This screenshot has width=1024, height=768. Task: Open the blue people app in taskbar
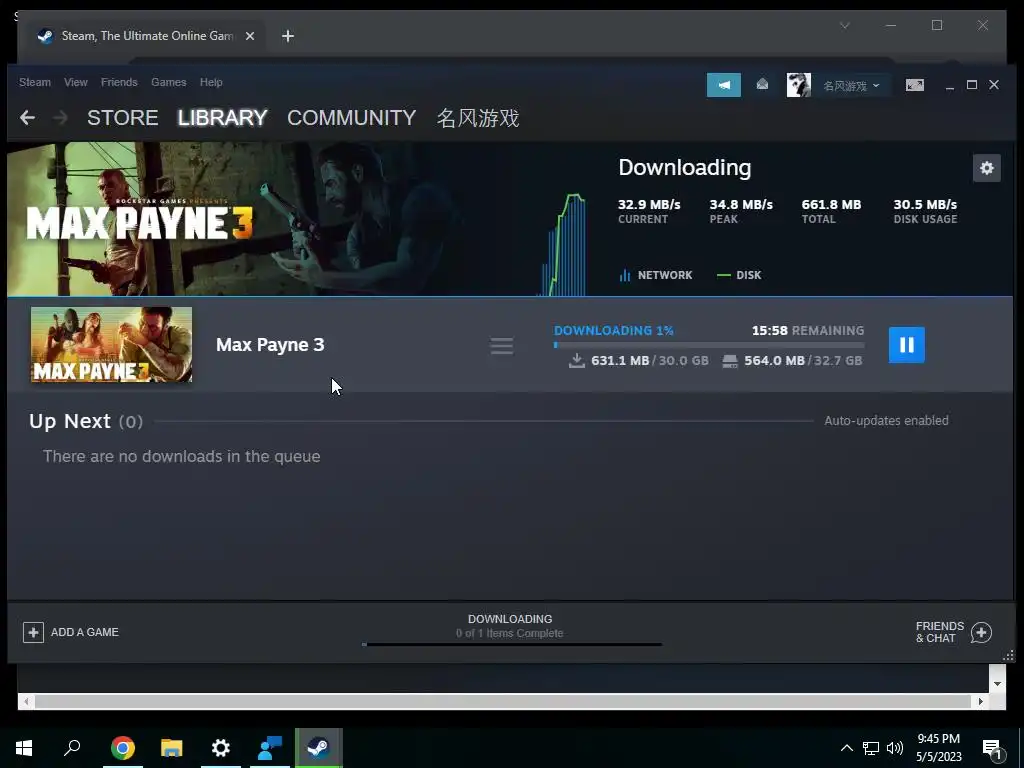click(270, 748)
